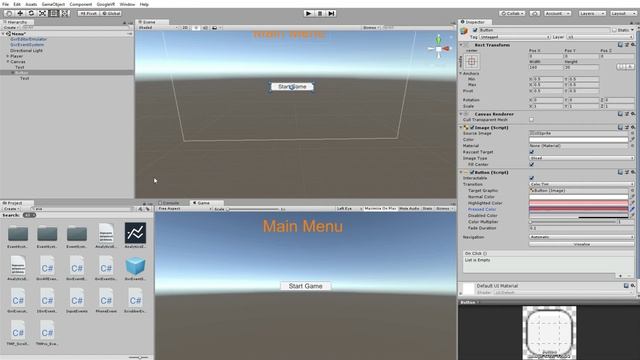
Task: Select the Hand tool in the toolbar
Action: [9, 13]
